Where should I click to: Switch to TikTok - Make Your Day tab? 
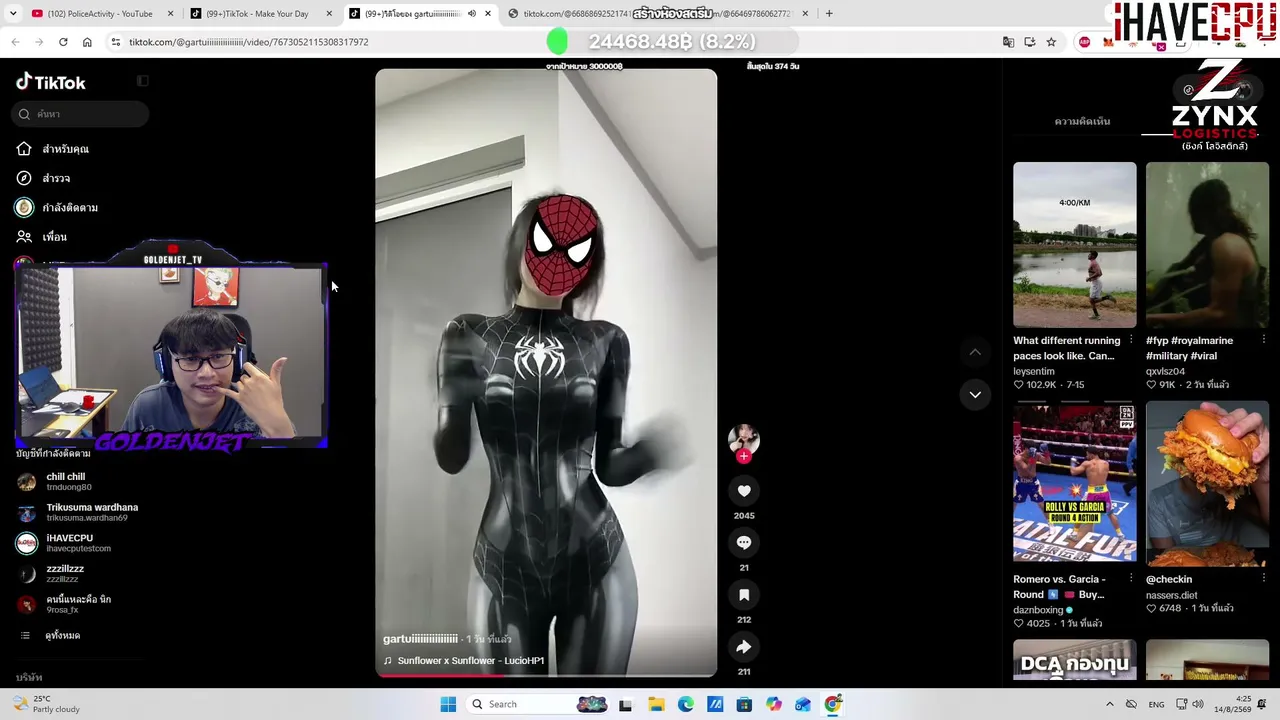[256, 14]
